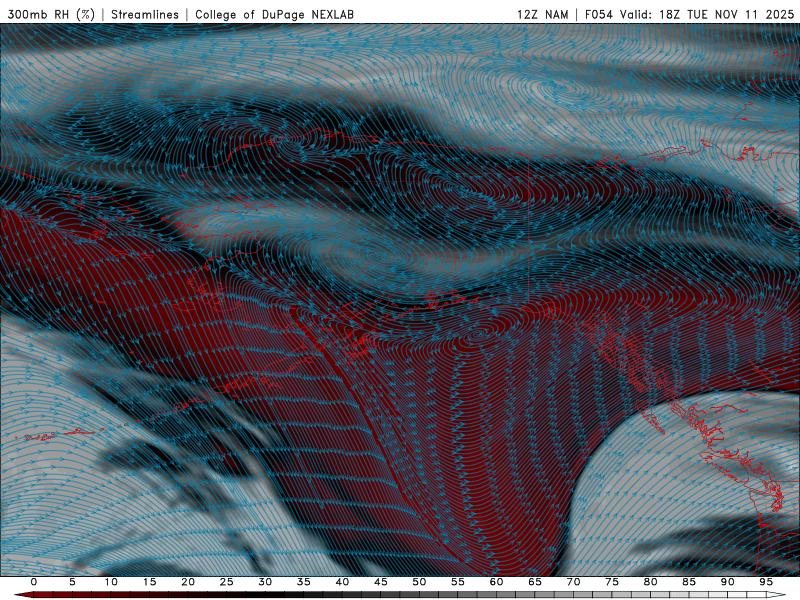
Task: Click the legend value "25"
Action: [227, 582]
